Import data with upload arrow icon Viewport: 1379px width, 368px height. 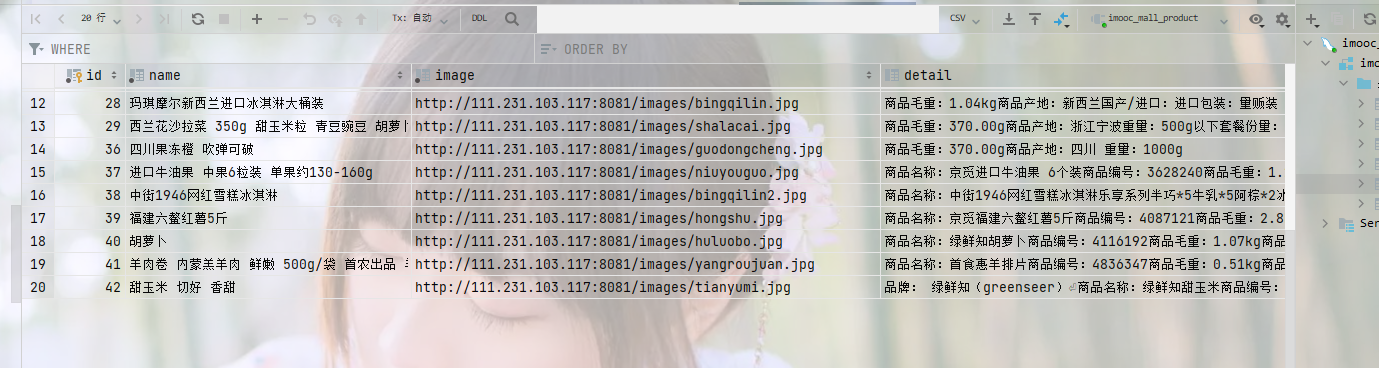pyautogui.click(x=1035, y=19)
